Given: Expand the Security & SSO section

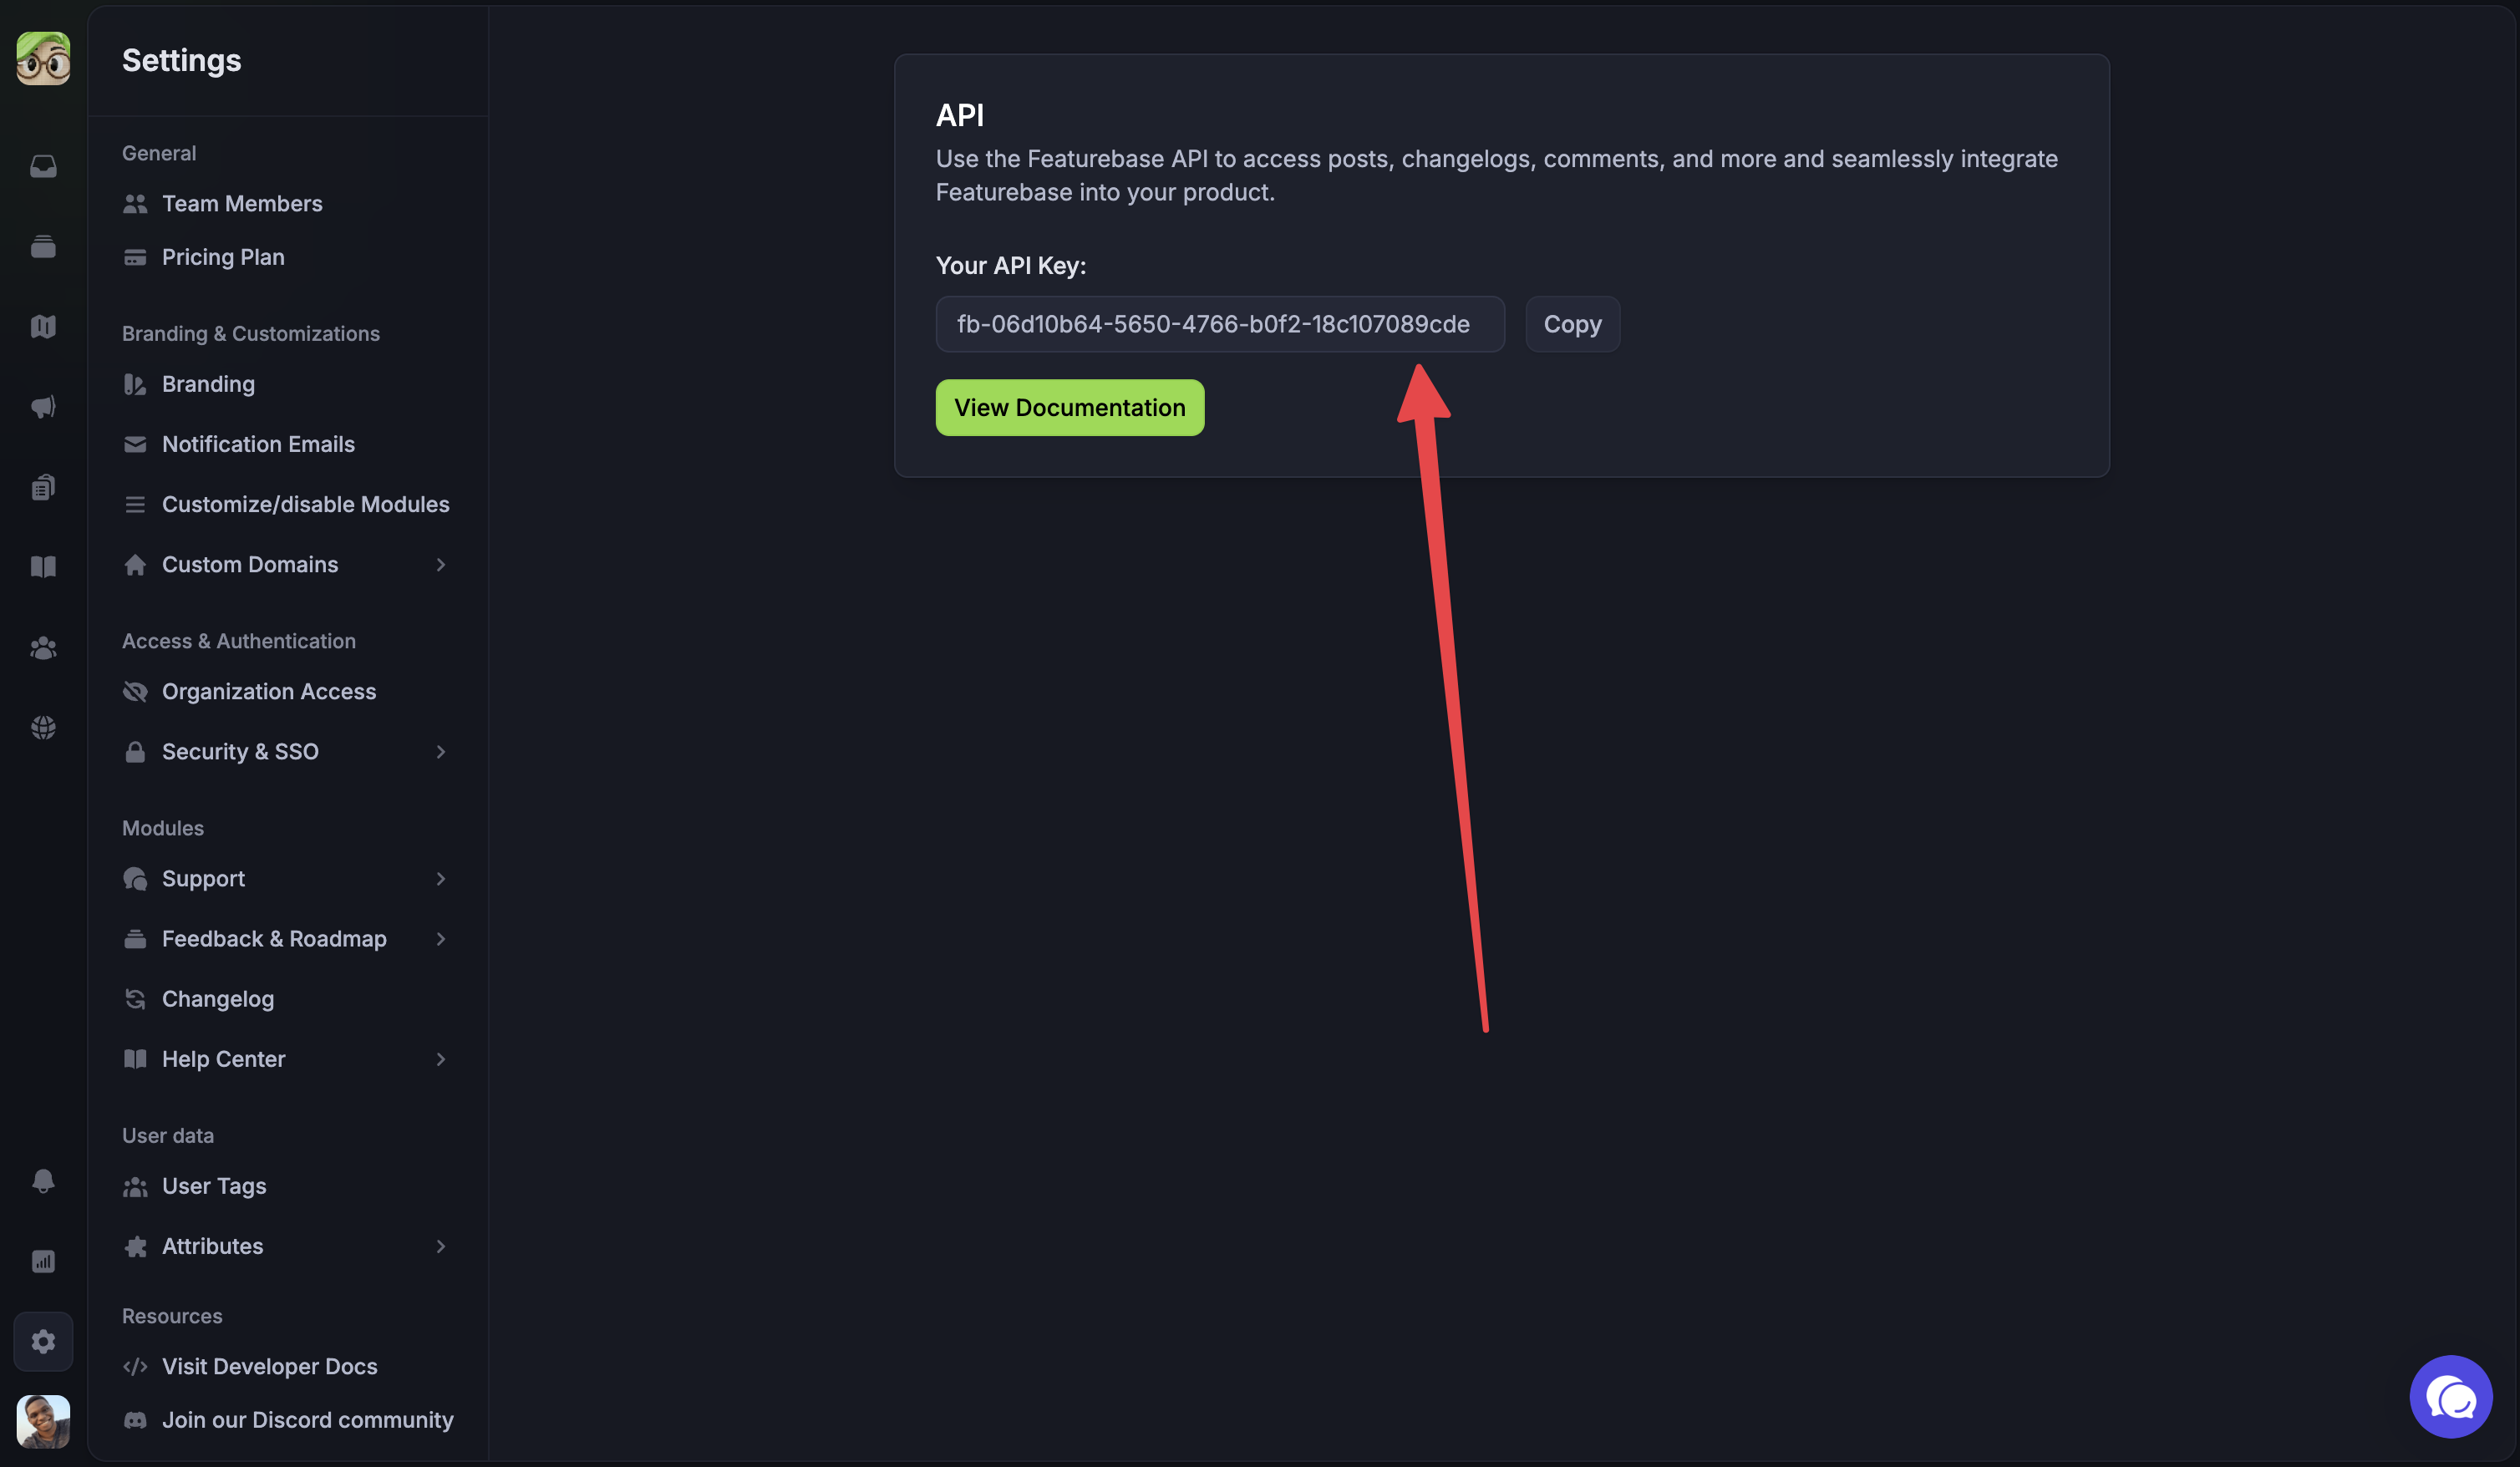Looking at the screenshot, I should [x=440, y=752].
